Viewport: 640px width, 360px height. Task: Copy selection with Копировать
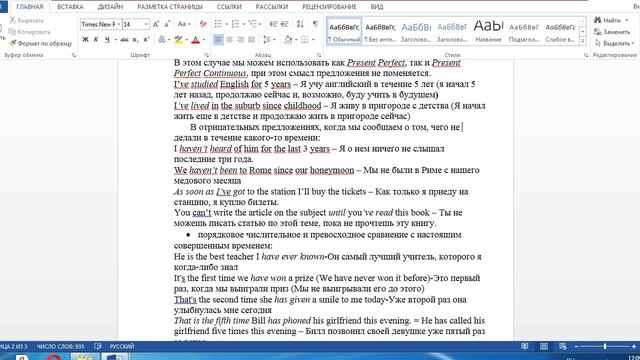[29, 32]
